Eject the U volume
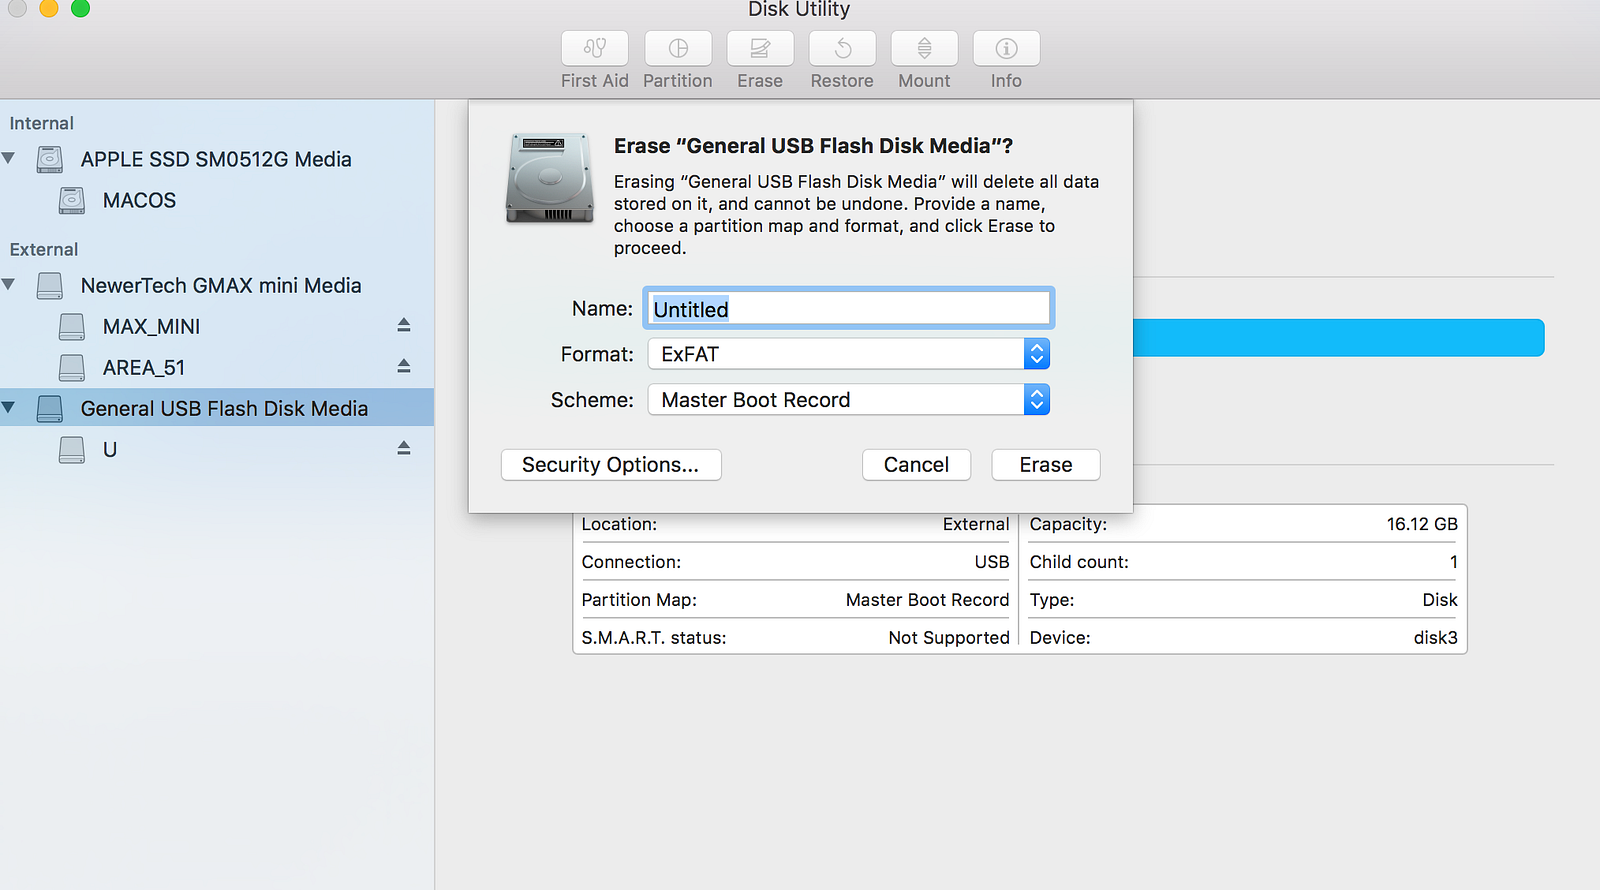The height and width of the screenshot is (890, 1600). click(x=404, y=448)
